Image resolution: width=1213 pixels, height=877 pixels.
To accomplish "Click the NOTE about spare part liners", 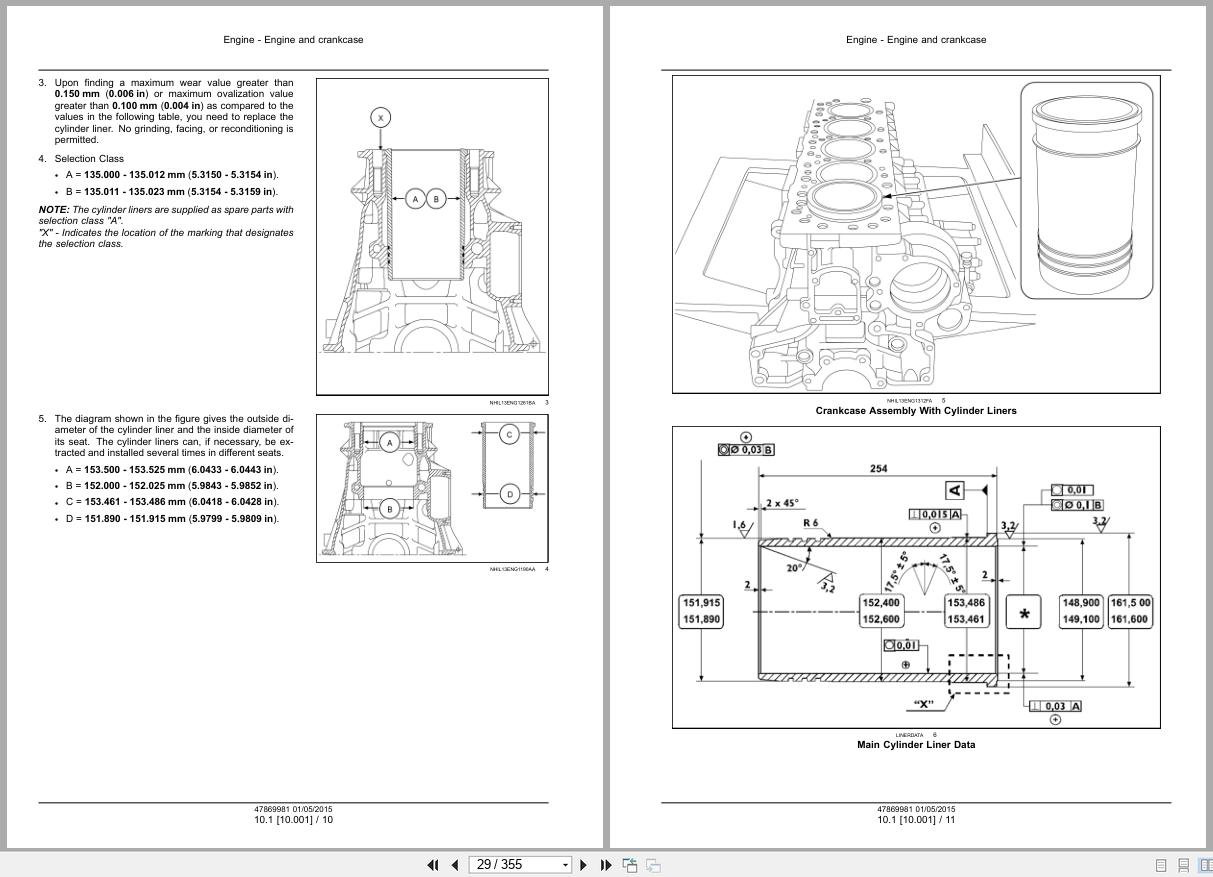I will coord(166,215).
